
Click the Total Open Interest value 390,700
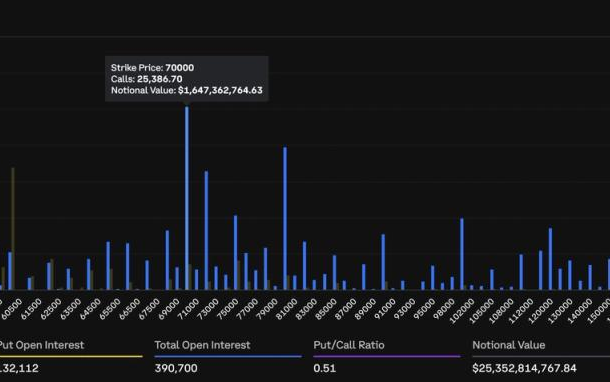click(176, 368)
